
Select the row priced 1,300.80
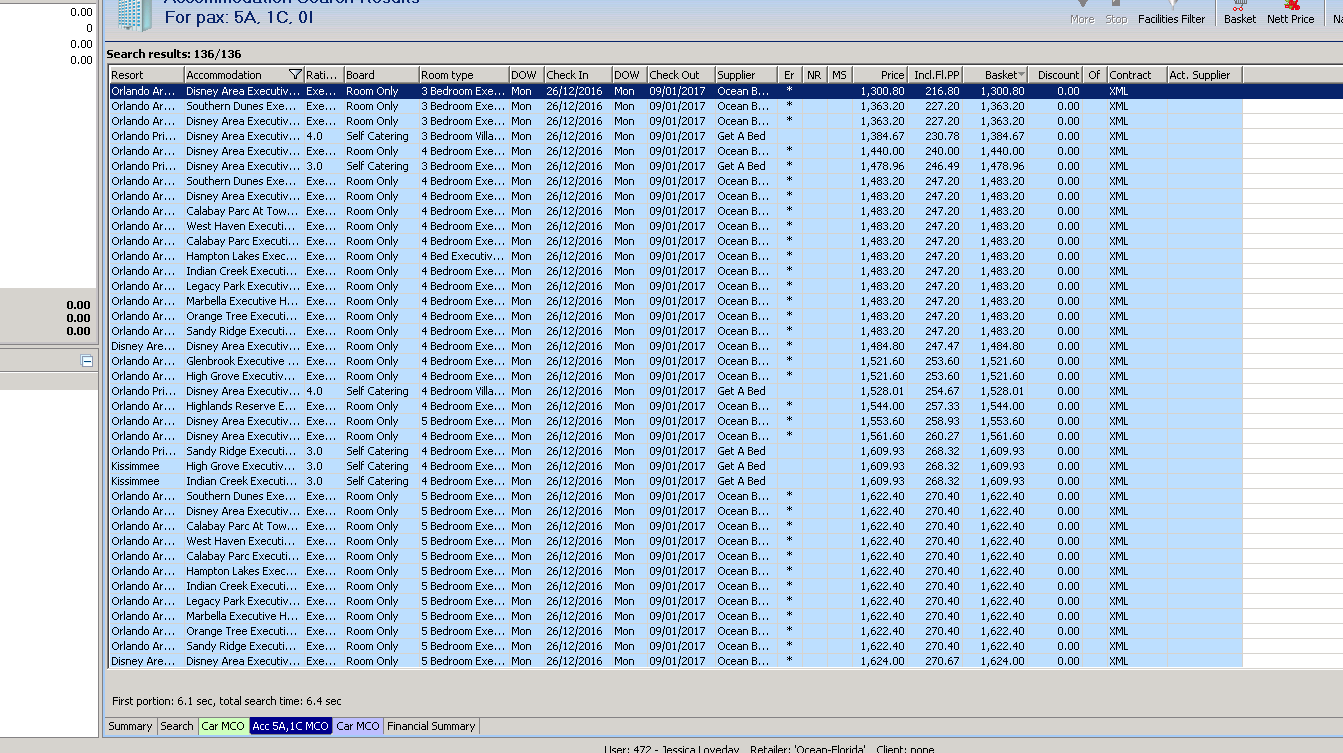click(675, 91)
